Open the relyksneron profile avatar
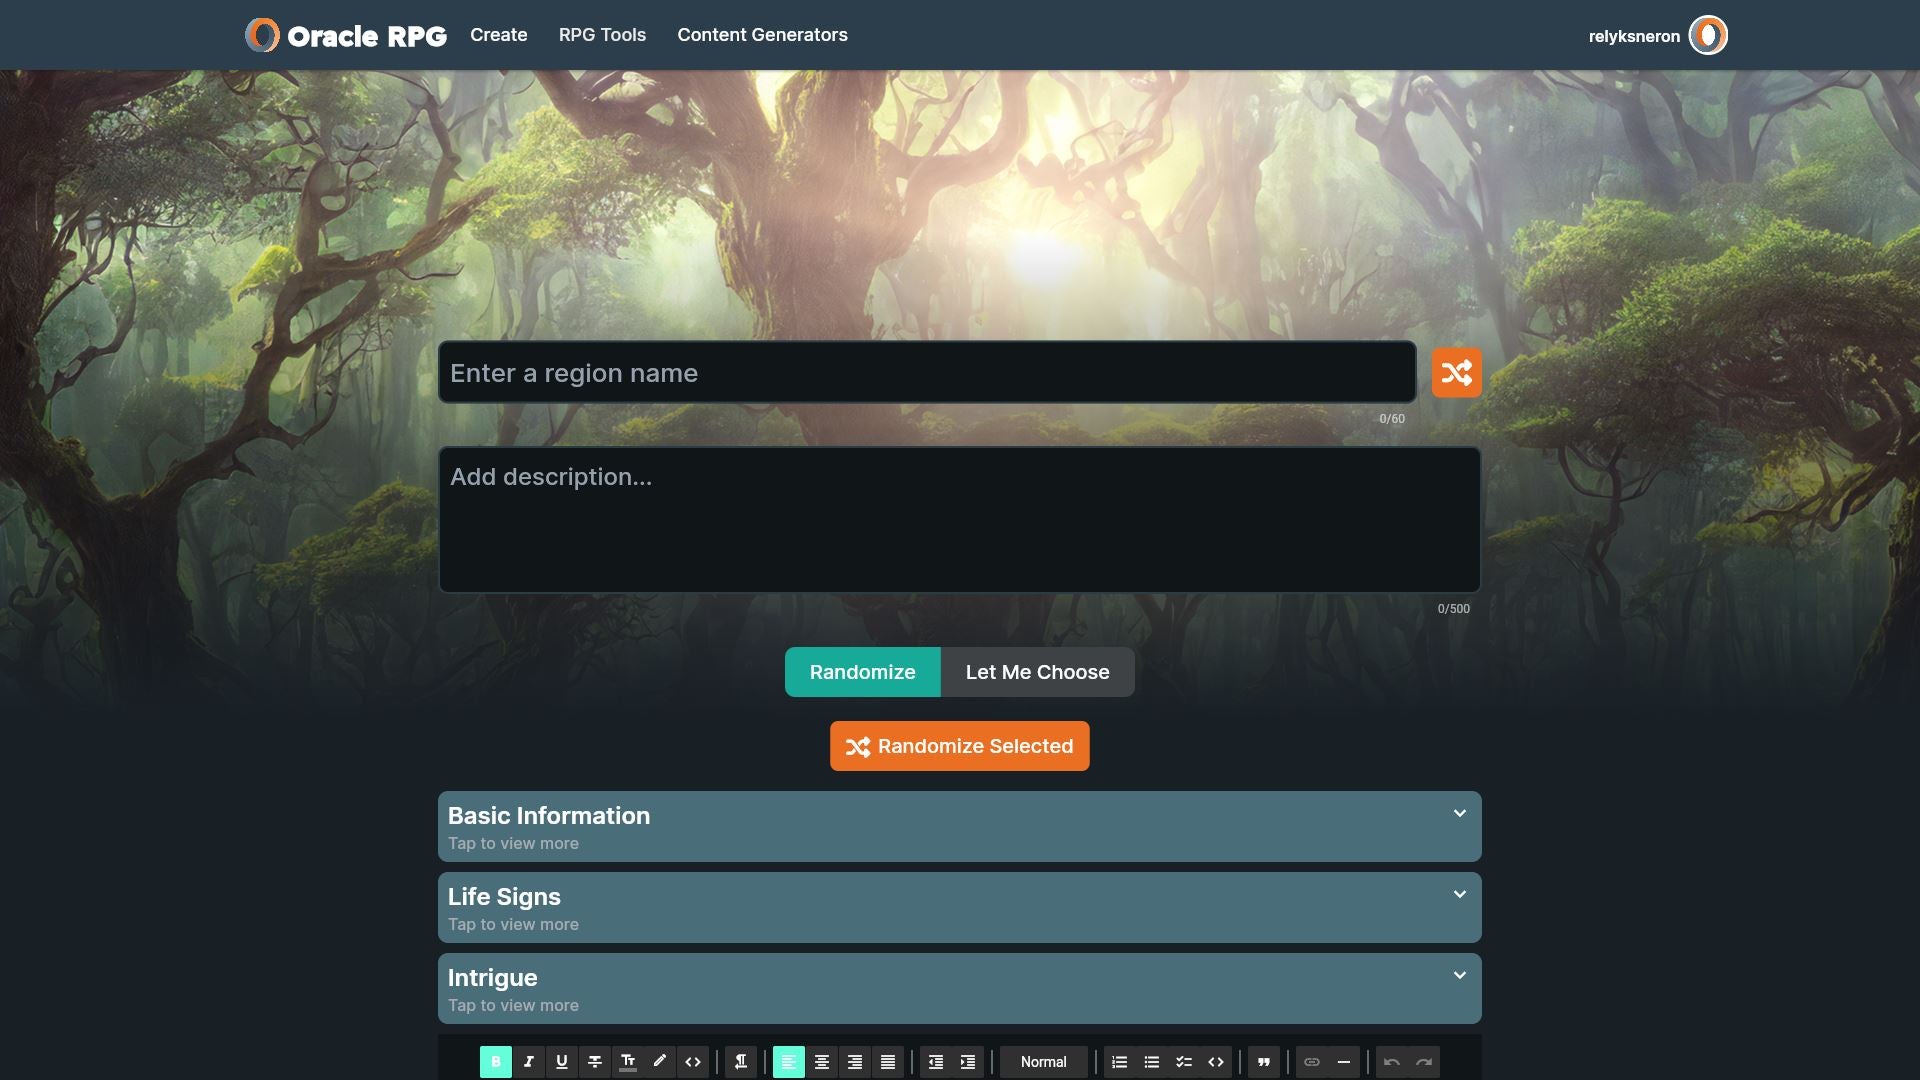The image size is (1920, 1080). 1708,36
